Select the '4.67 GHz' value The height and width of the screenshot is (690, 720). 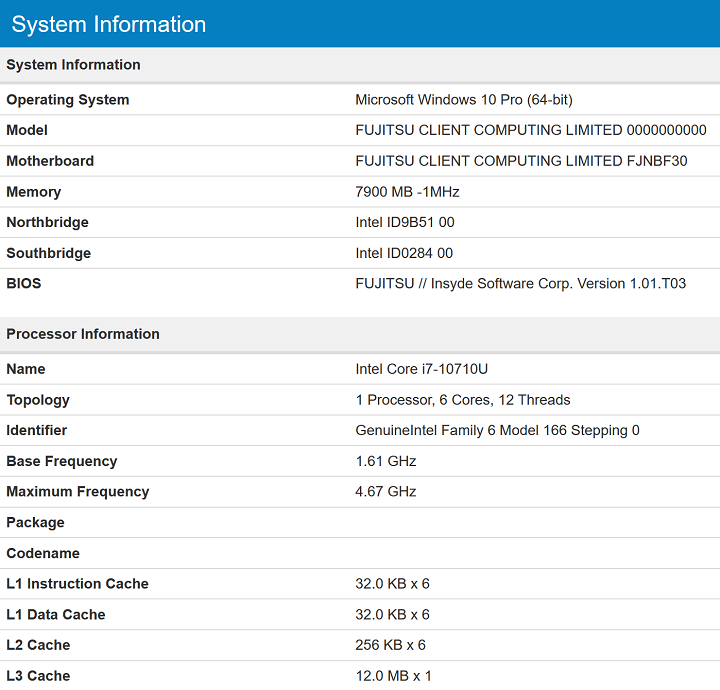tap(386, 492)
